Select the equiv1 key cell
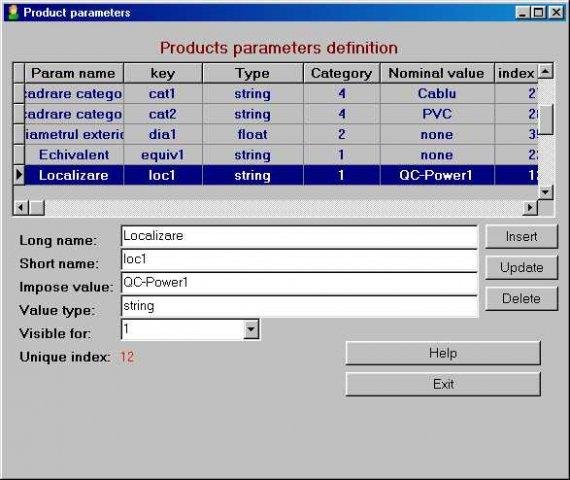The height and width of the screenshot is (480, 570). [162, 155]
